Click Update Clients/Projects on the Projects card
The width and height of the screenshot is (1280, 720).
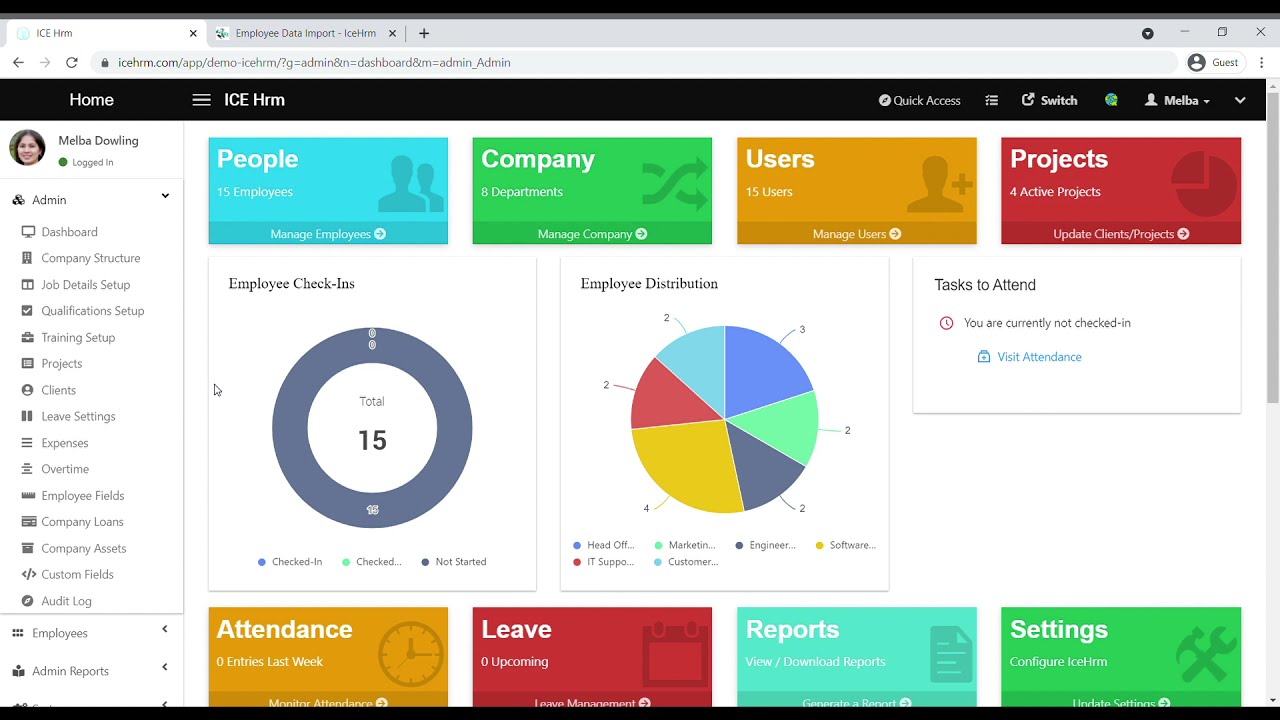[x=1121, y=234]
